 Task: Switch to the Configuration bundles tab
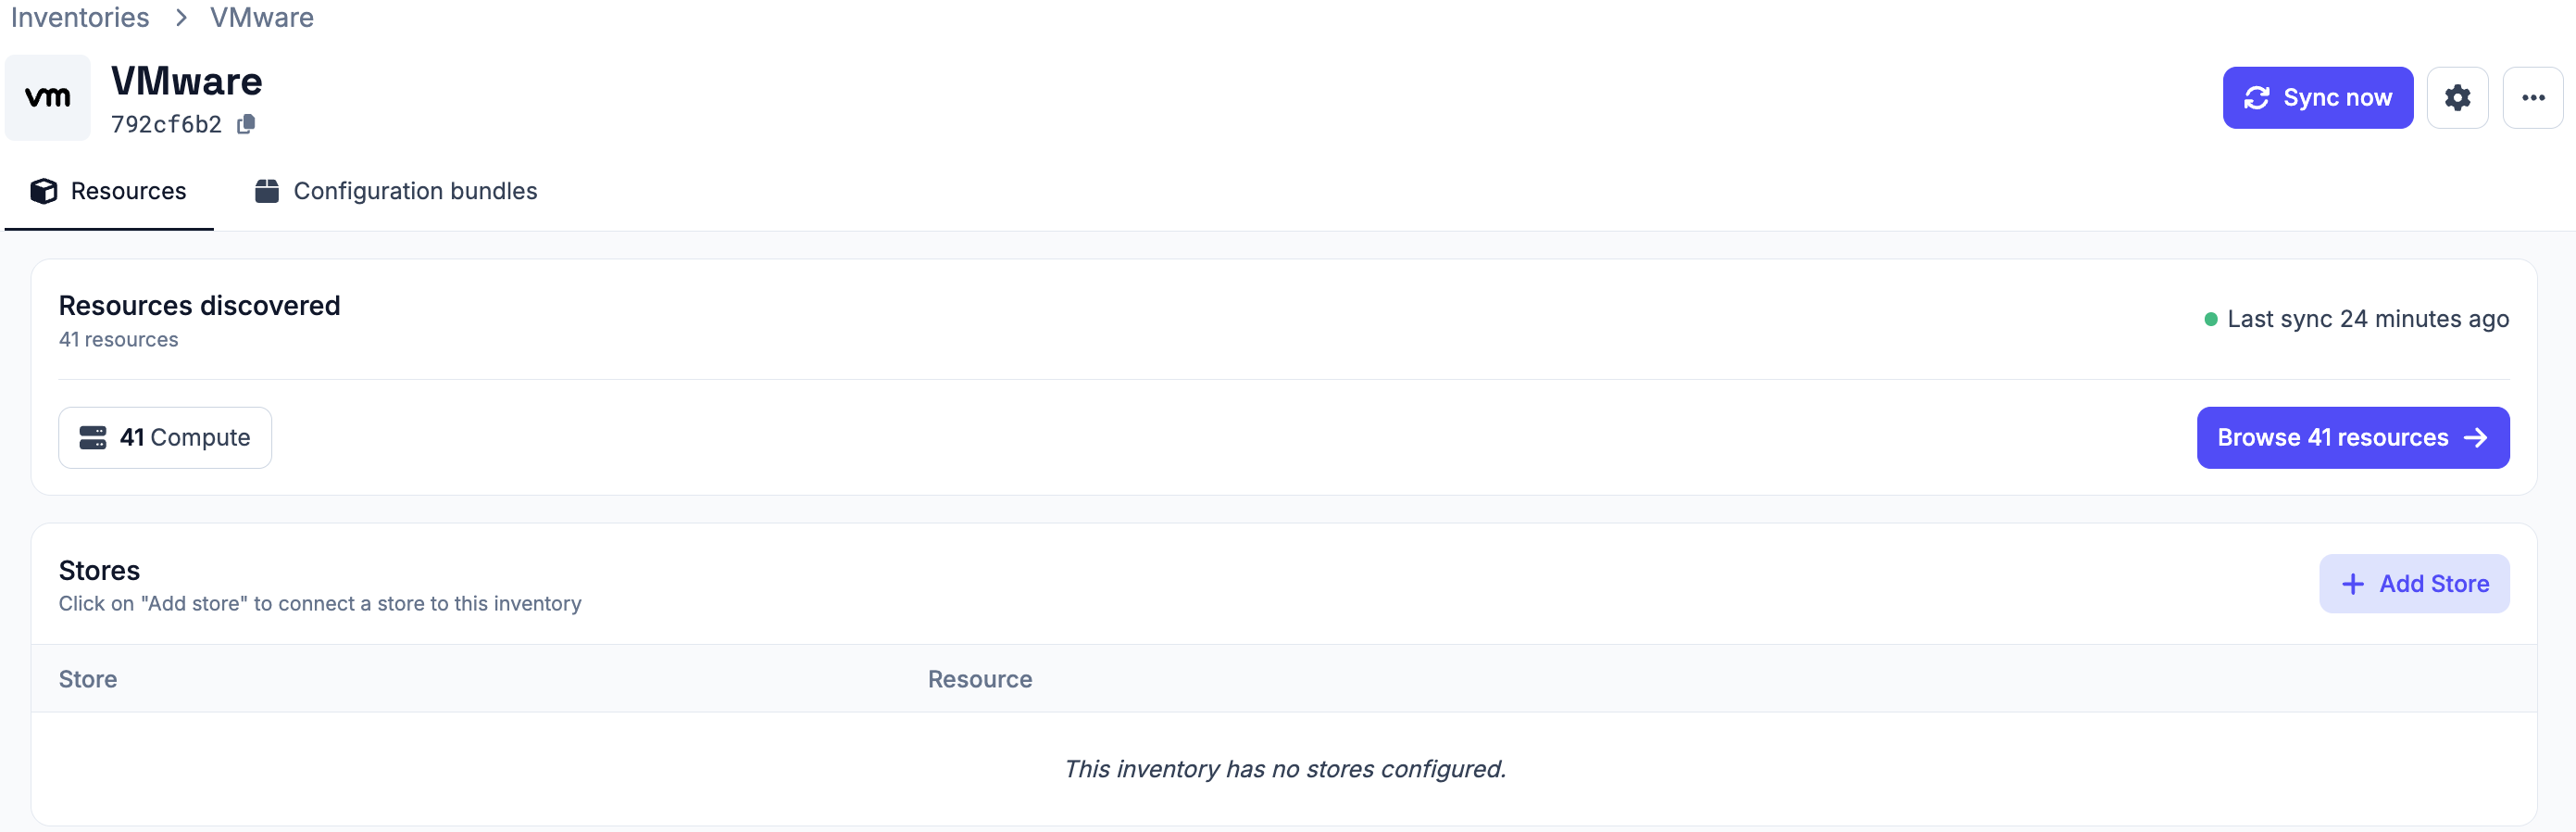pos(396,191)
